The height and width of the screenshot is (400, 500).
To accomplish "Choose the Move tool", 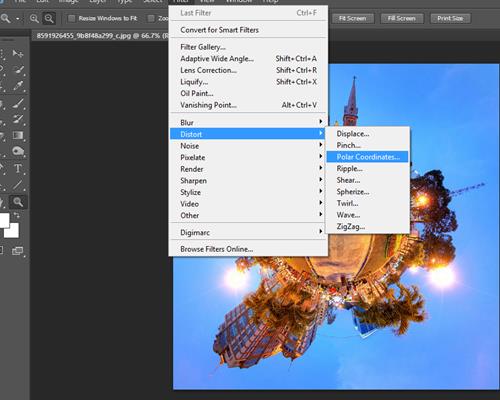I will pos(18,53).
